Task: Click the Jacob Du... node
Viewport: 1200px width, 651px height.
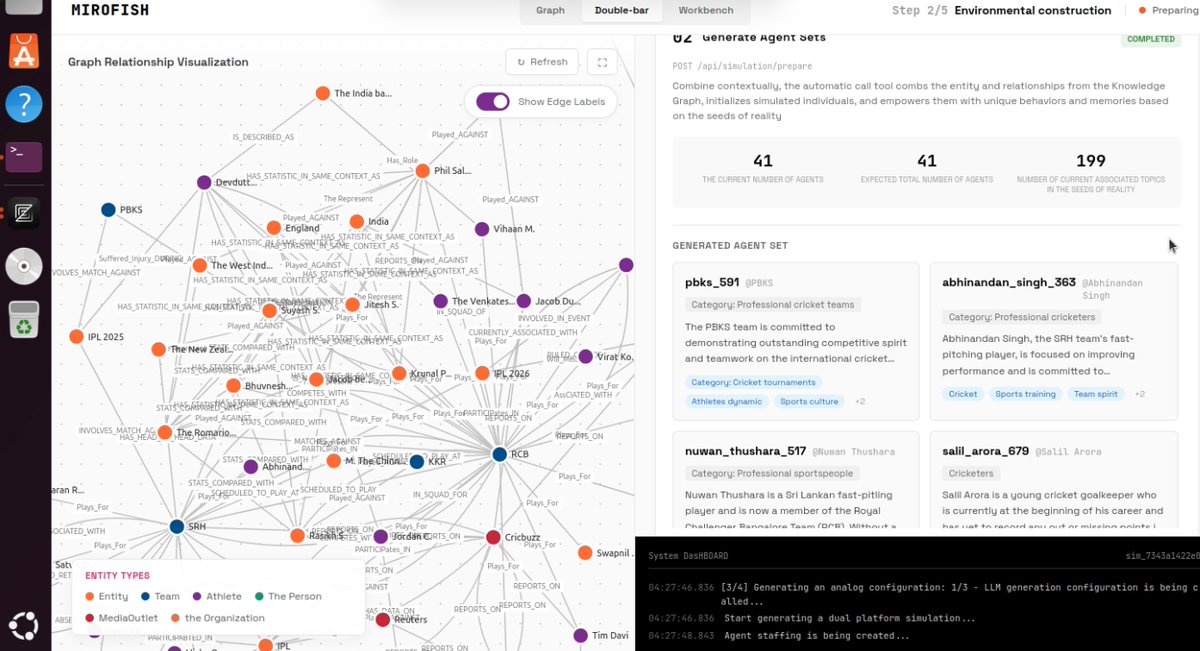Action: point(523,301)
